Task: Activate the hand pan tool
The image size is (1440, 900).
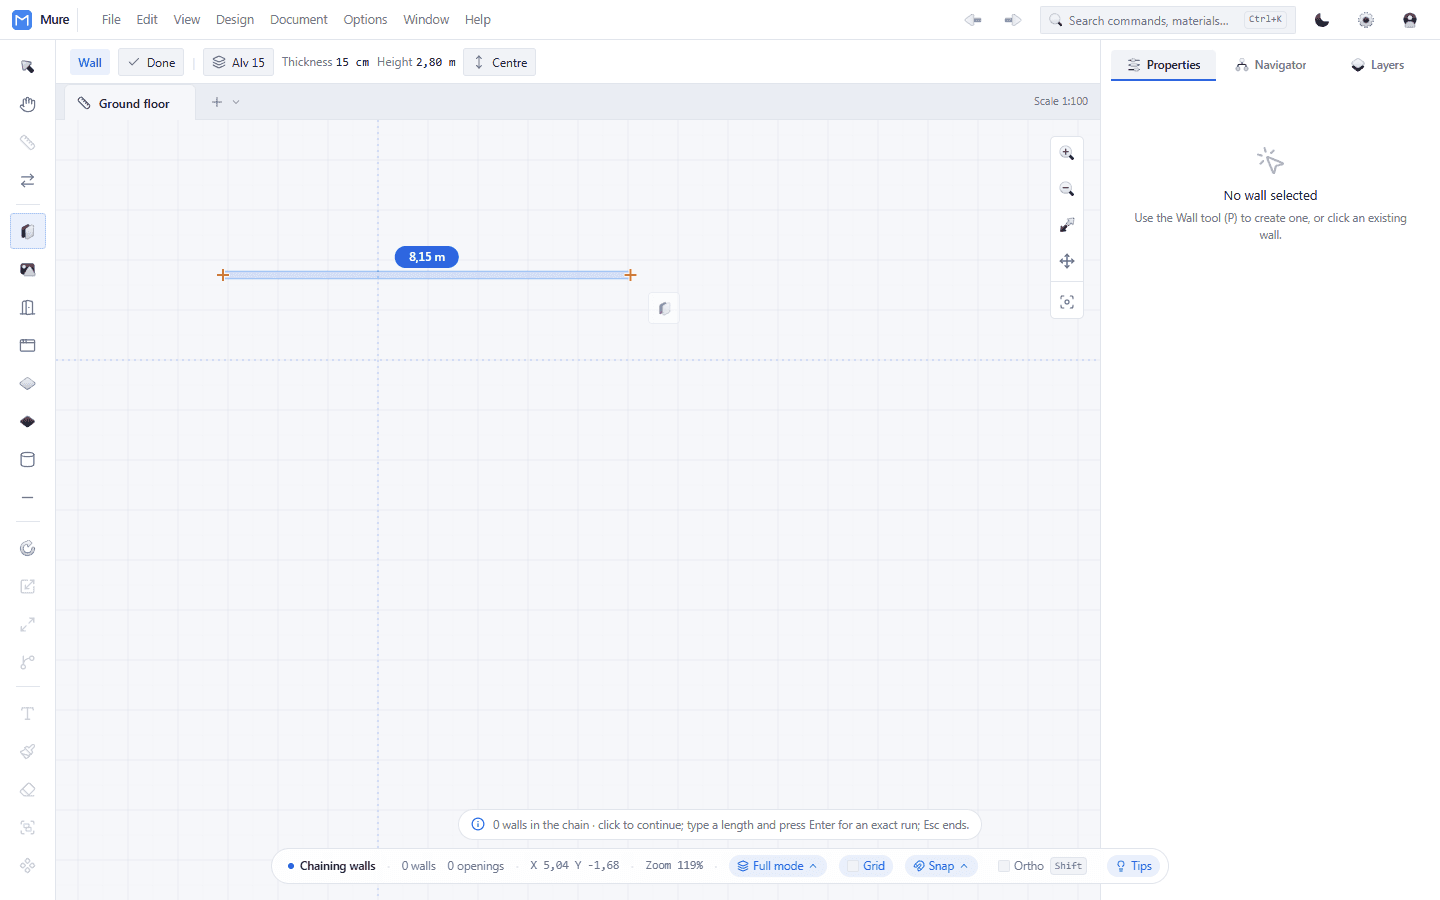Action: click(x=28, y=105)
